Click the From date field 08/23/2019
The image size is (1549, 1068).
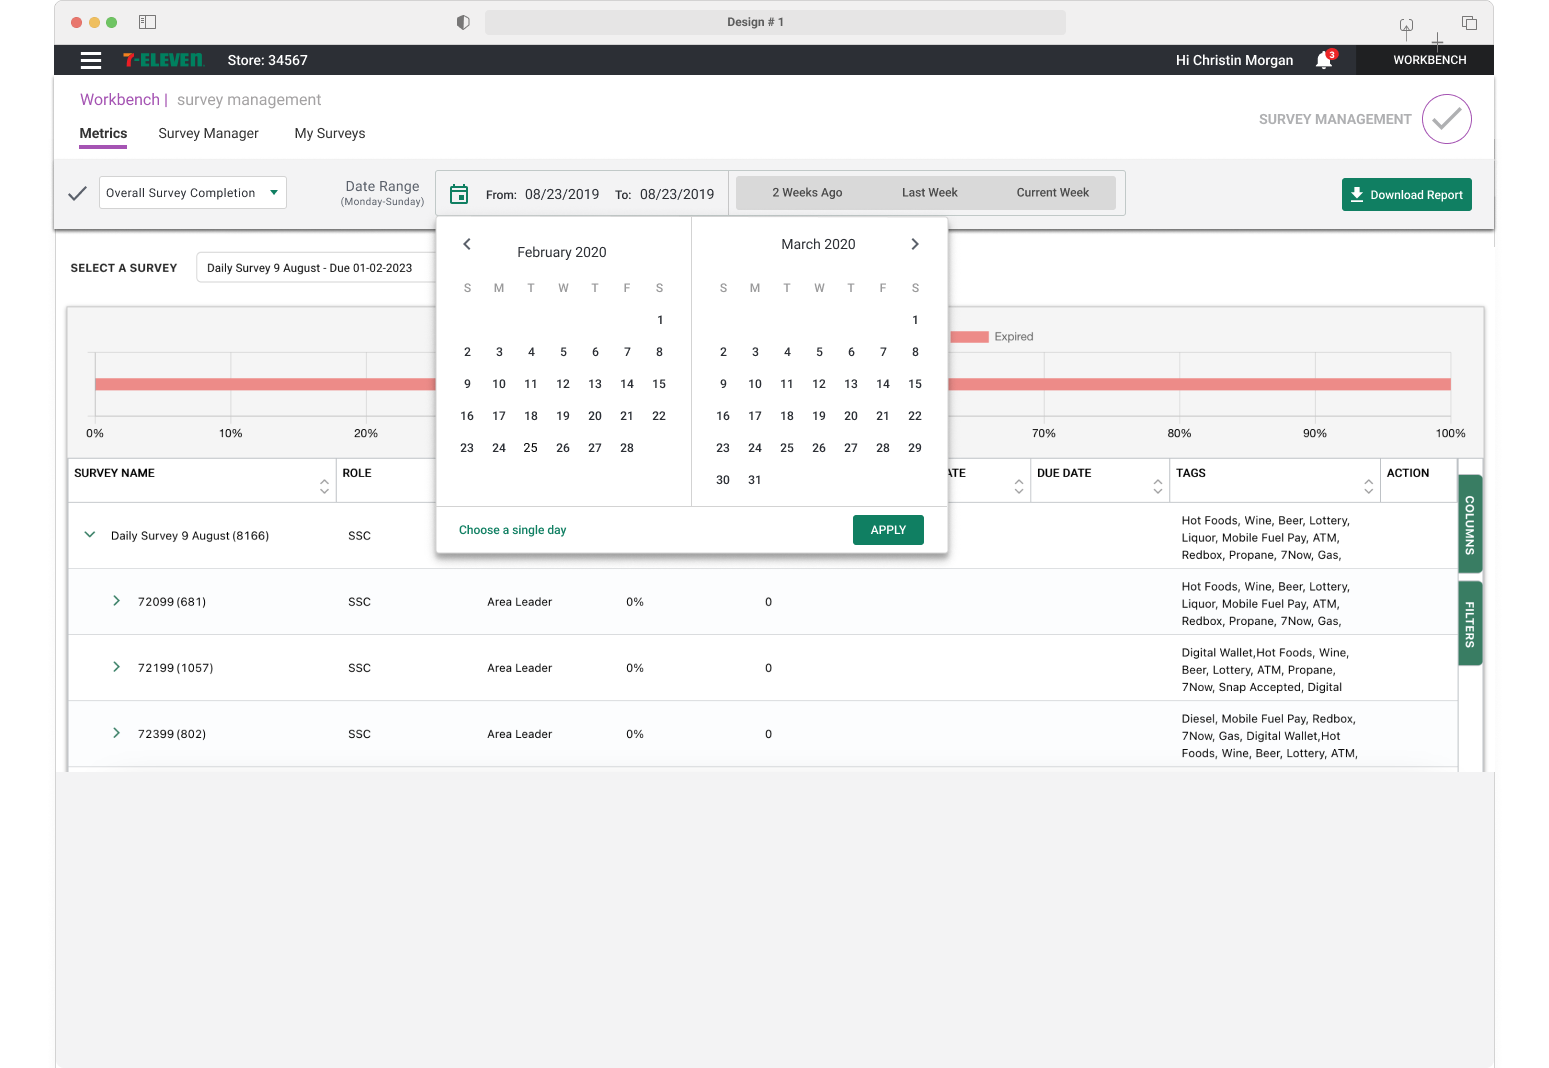(x=562, y=195)
